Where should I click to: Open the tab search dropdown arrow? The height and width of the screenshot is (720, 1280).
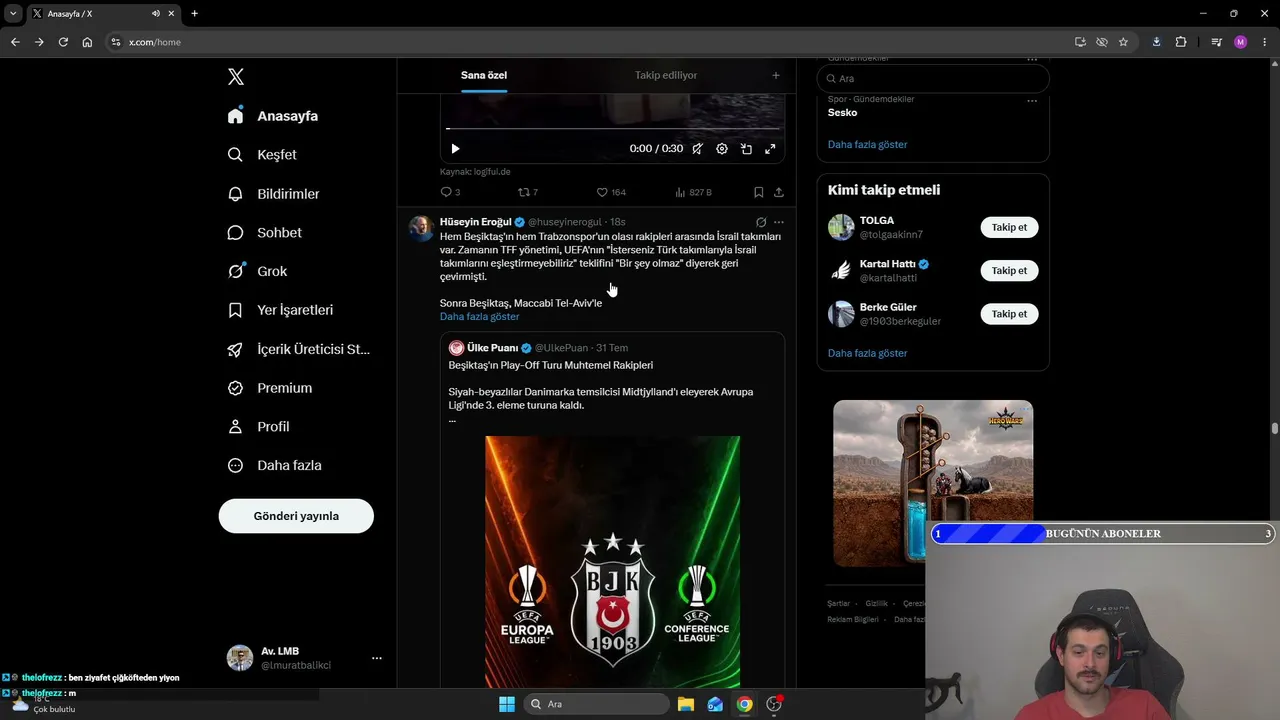13,14
